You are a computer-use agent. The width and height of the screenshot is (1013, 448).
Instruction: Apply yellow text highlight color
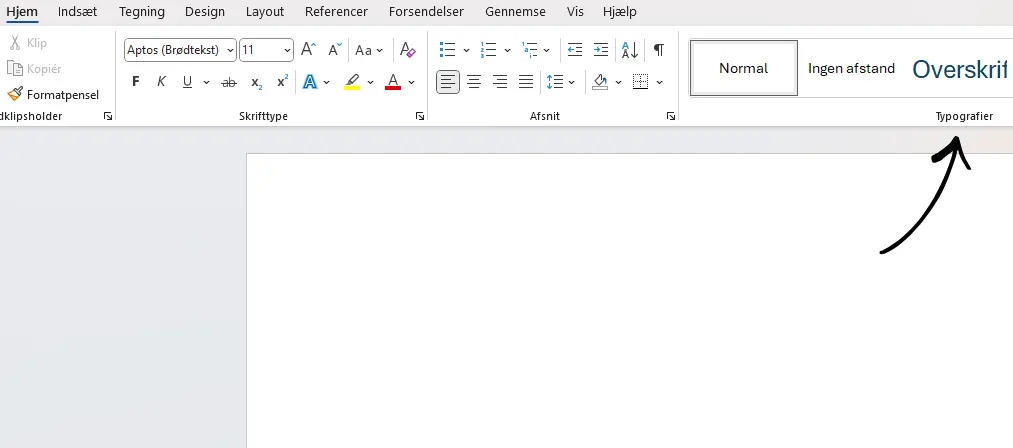[x=352, y=82]
